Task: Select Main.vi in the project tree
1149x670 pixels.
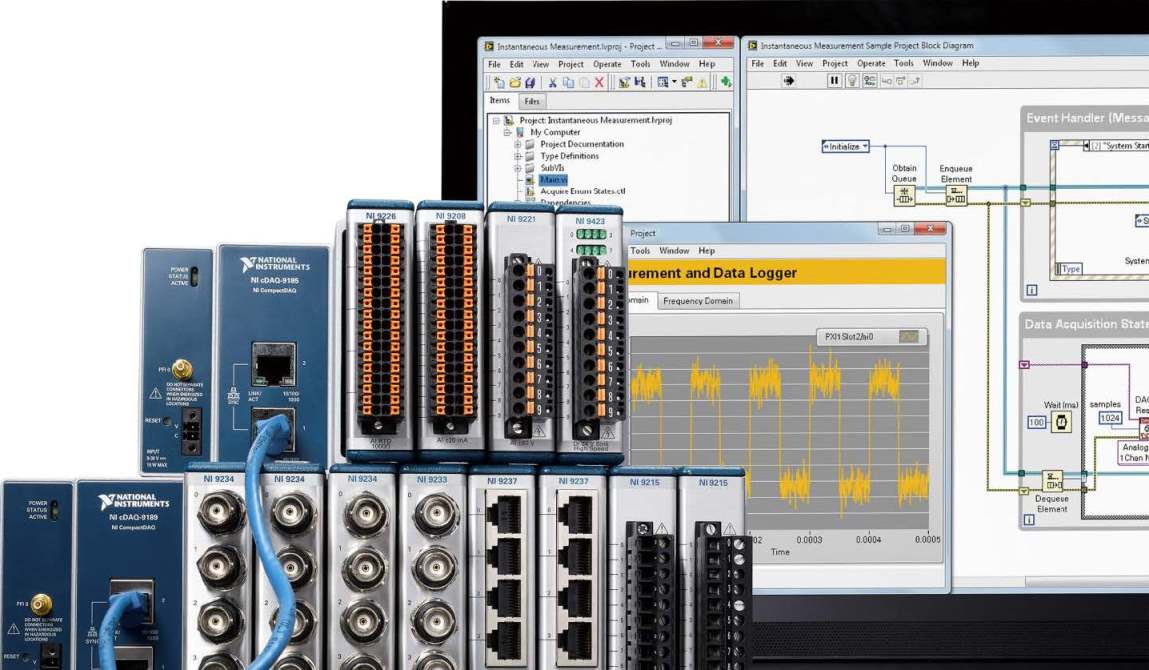Action: click(552, 180)
